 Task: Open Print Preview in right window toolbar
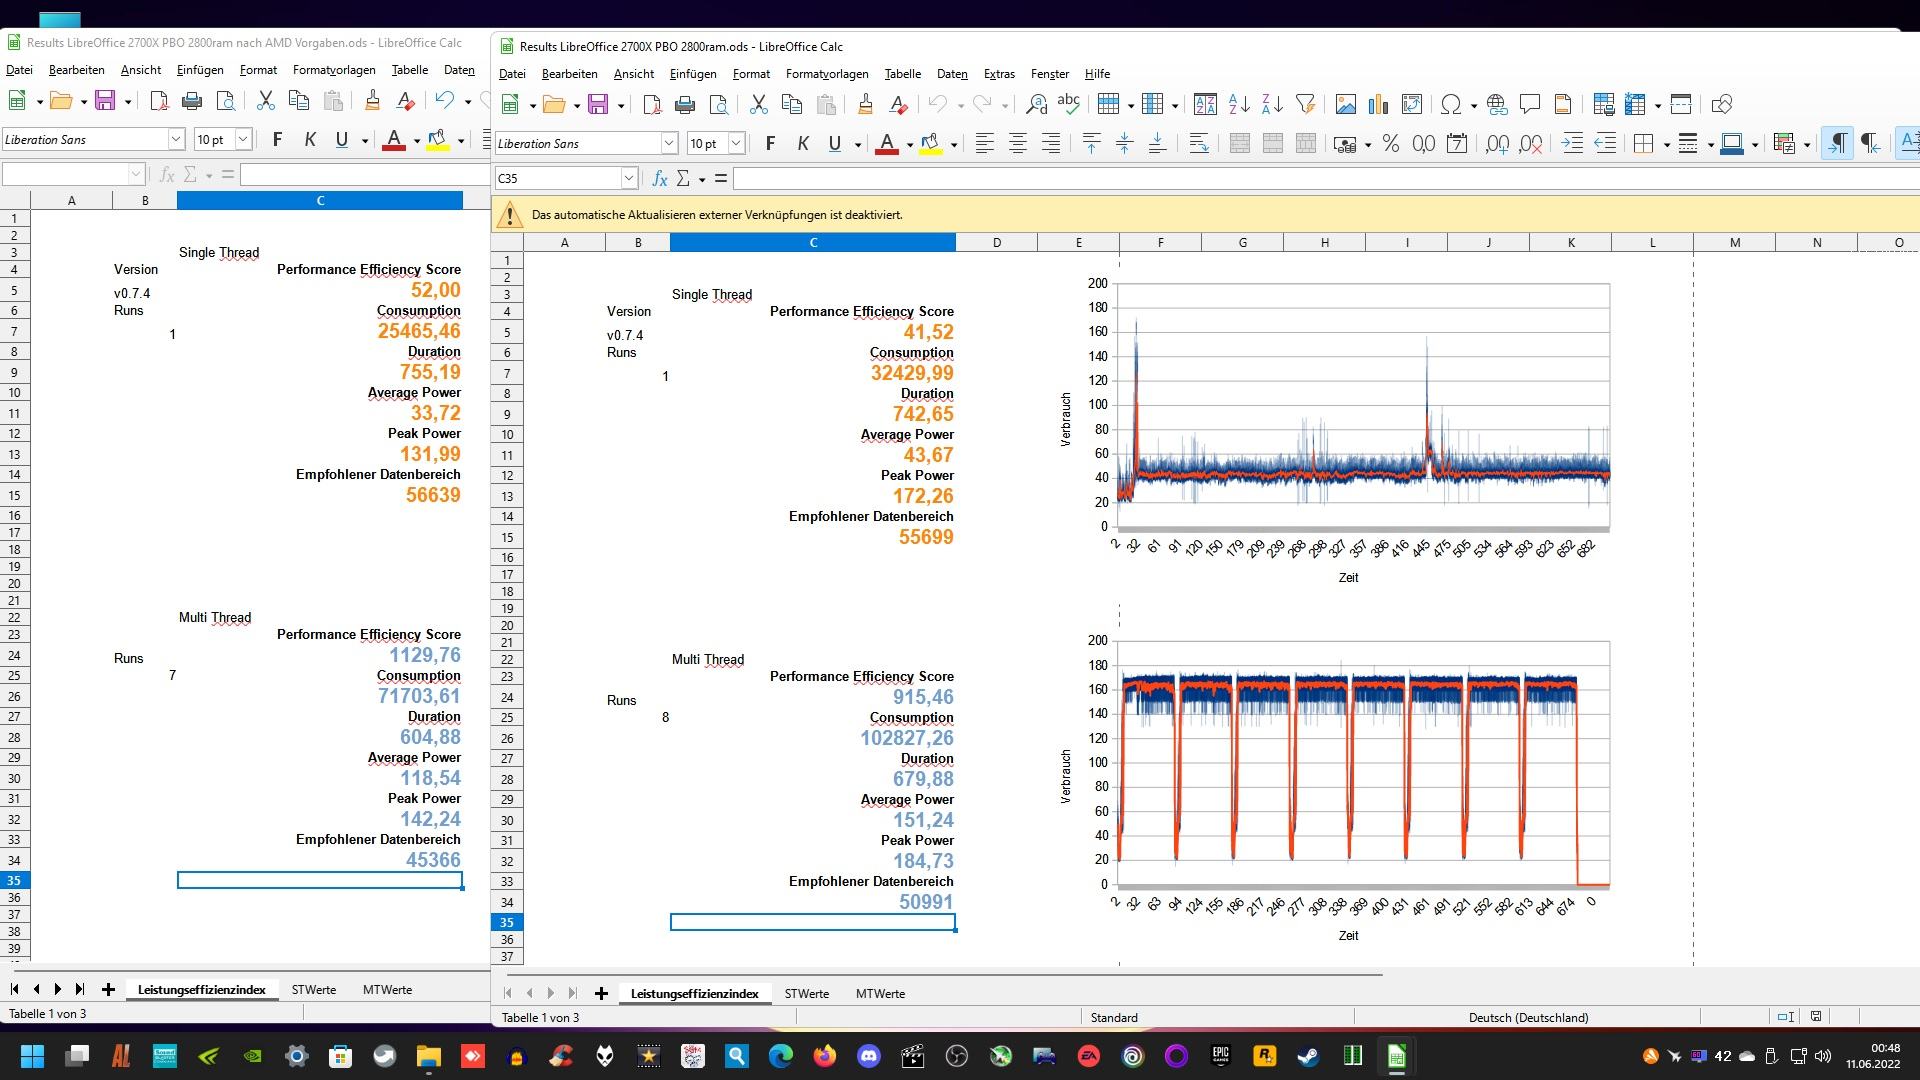[x=718, y=104]
